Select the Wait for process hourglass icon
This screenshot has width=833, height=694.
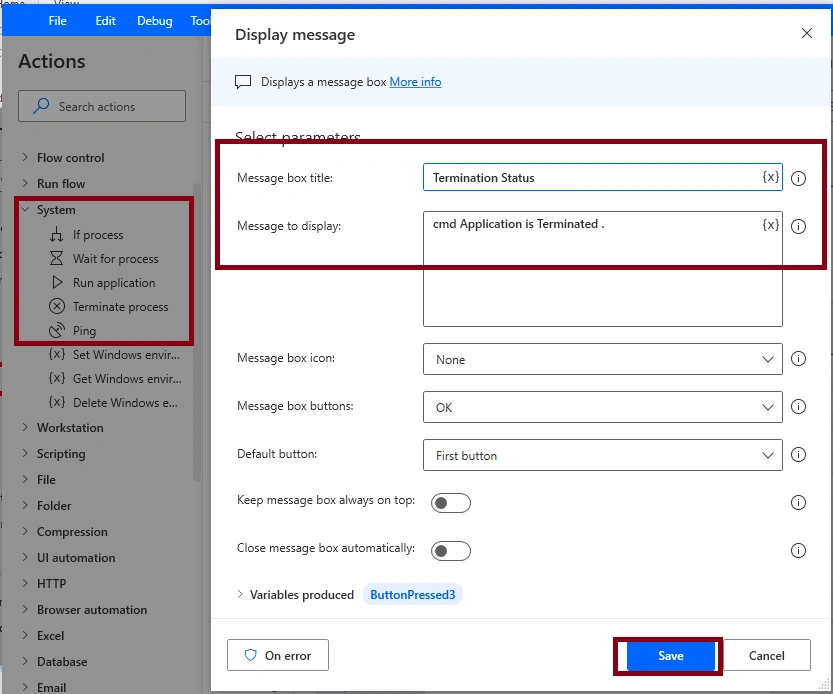[56, 258]
